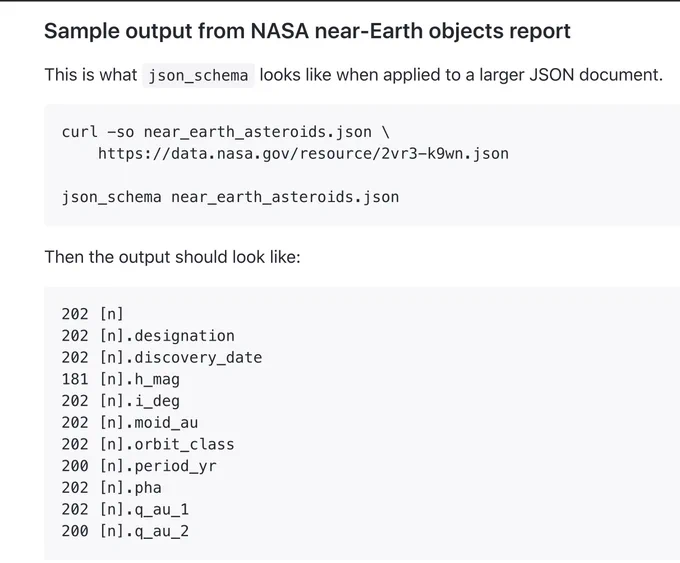Click the [n].i_deg output line
Viewport: 680px width, 563px height.
pos(121,401)
